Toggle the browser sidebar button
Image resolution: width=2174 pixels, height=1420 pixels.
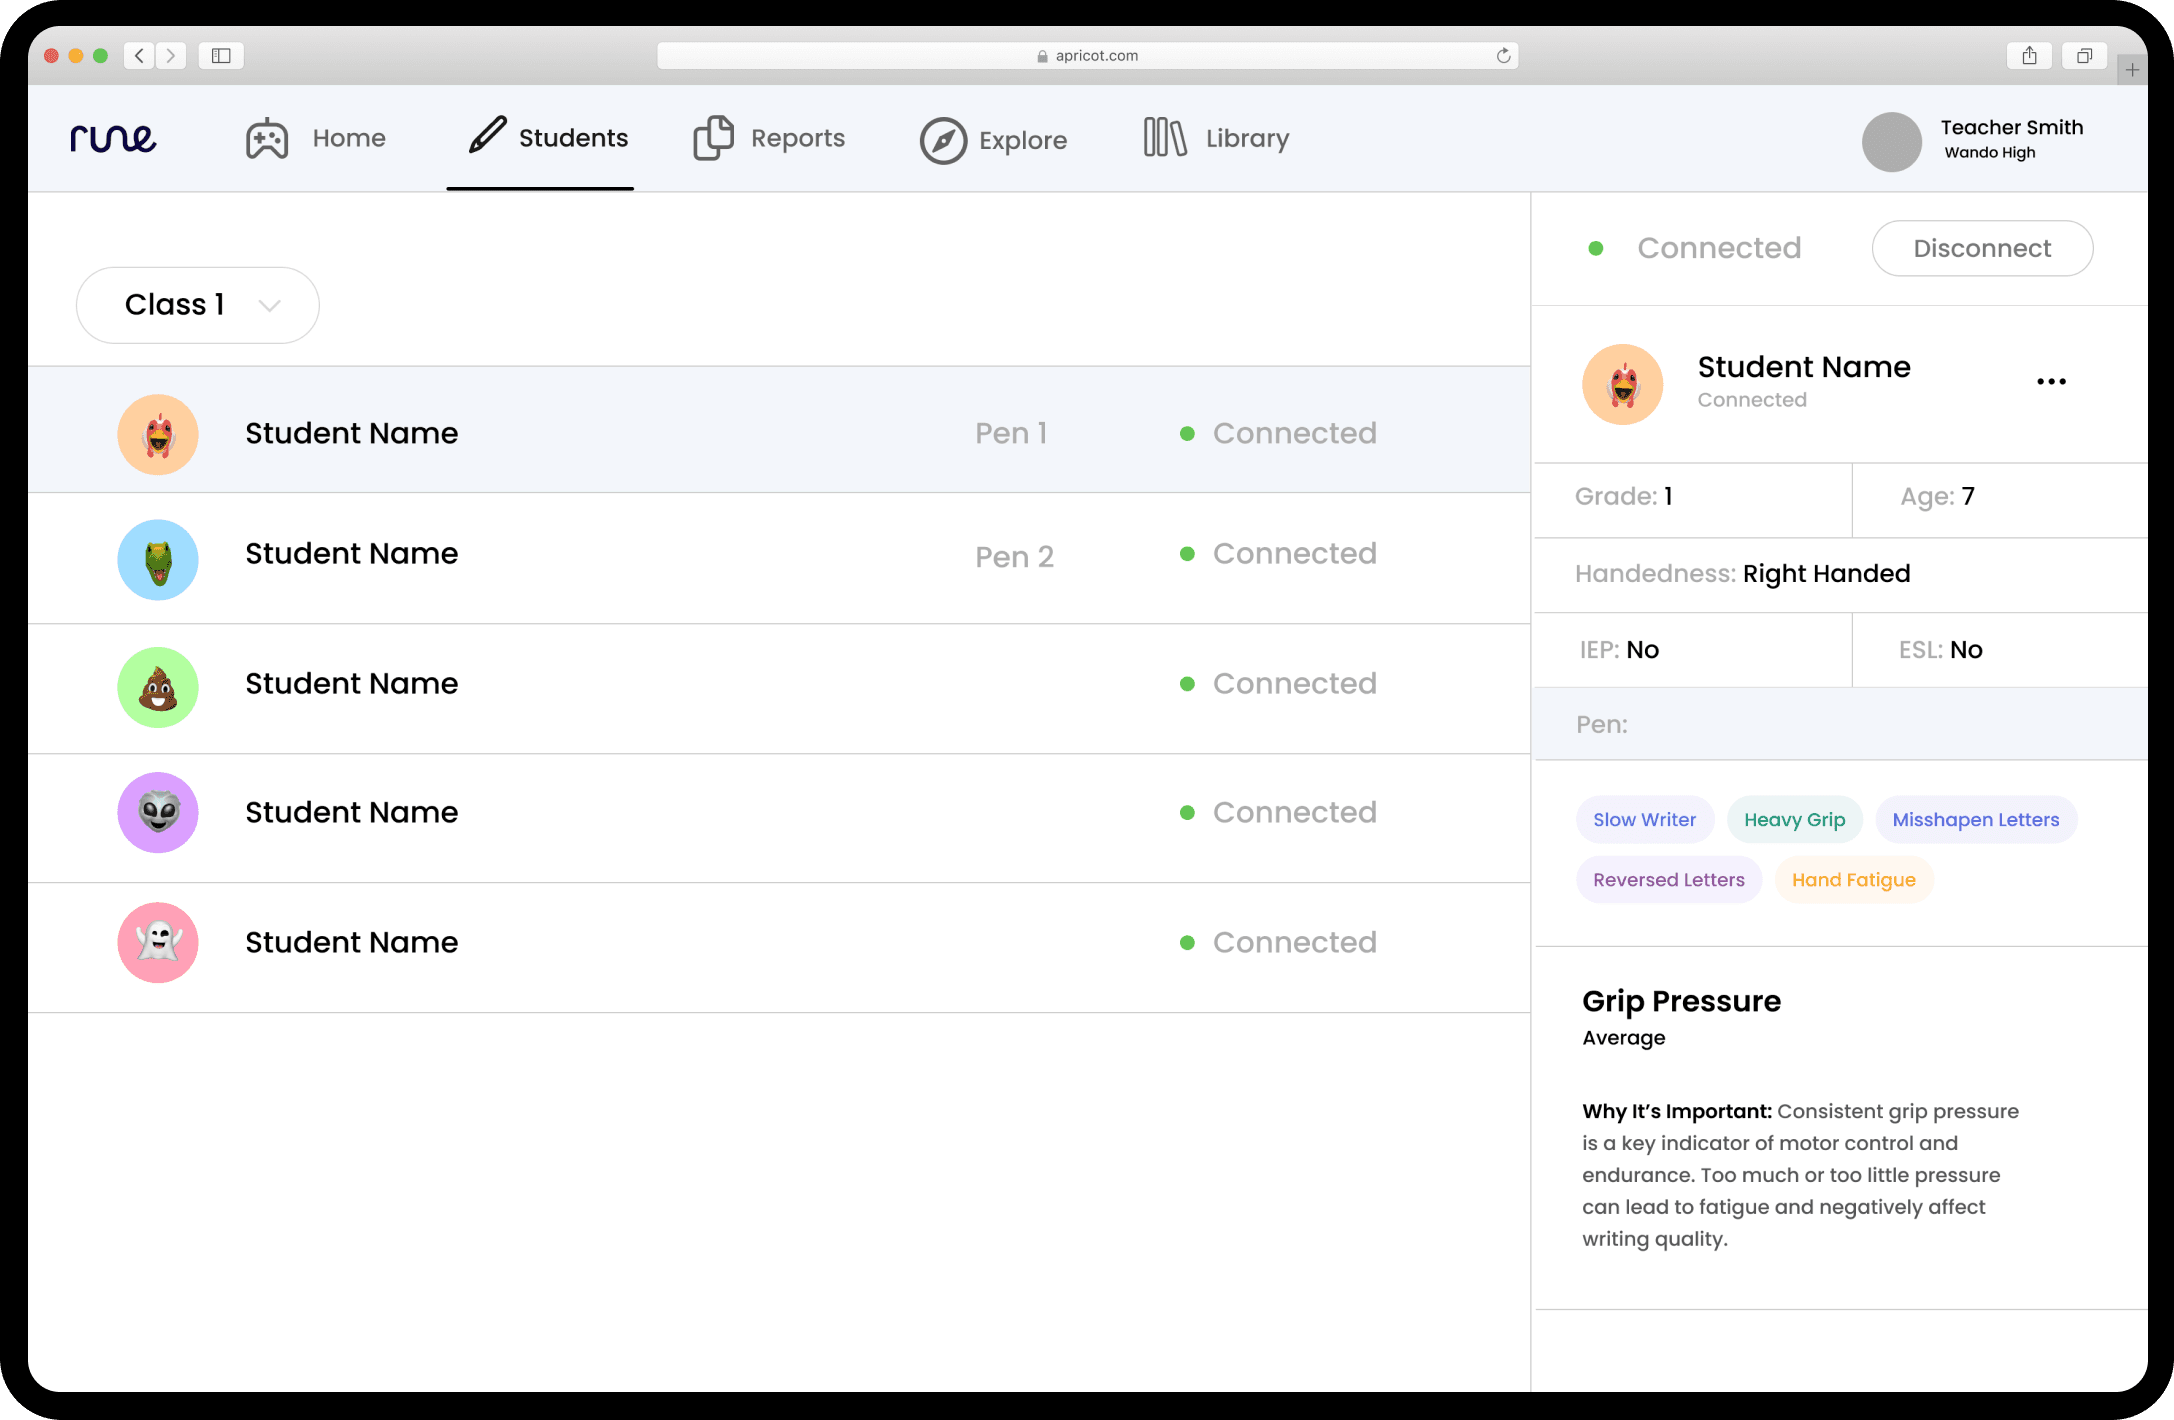pyautogui.click(x=221, y=56)
